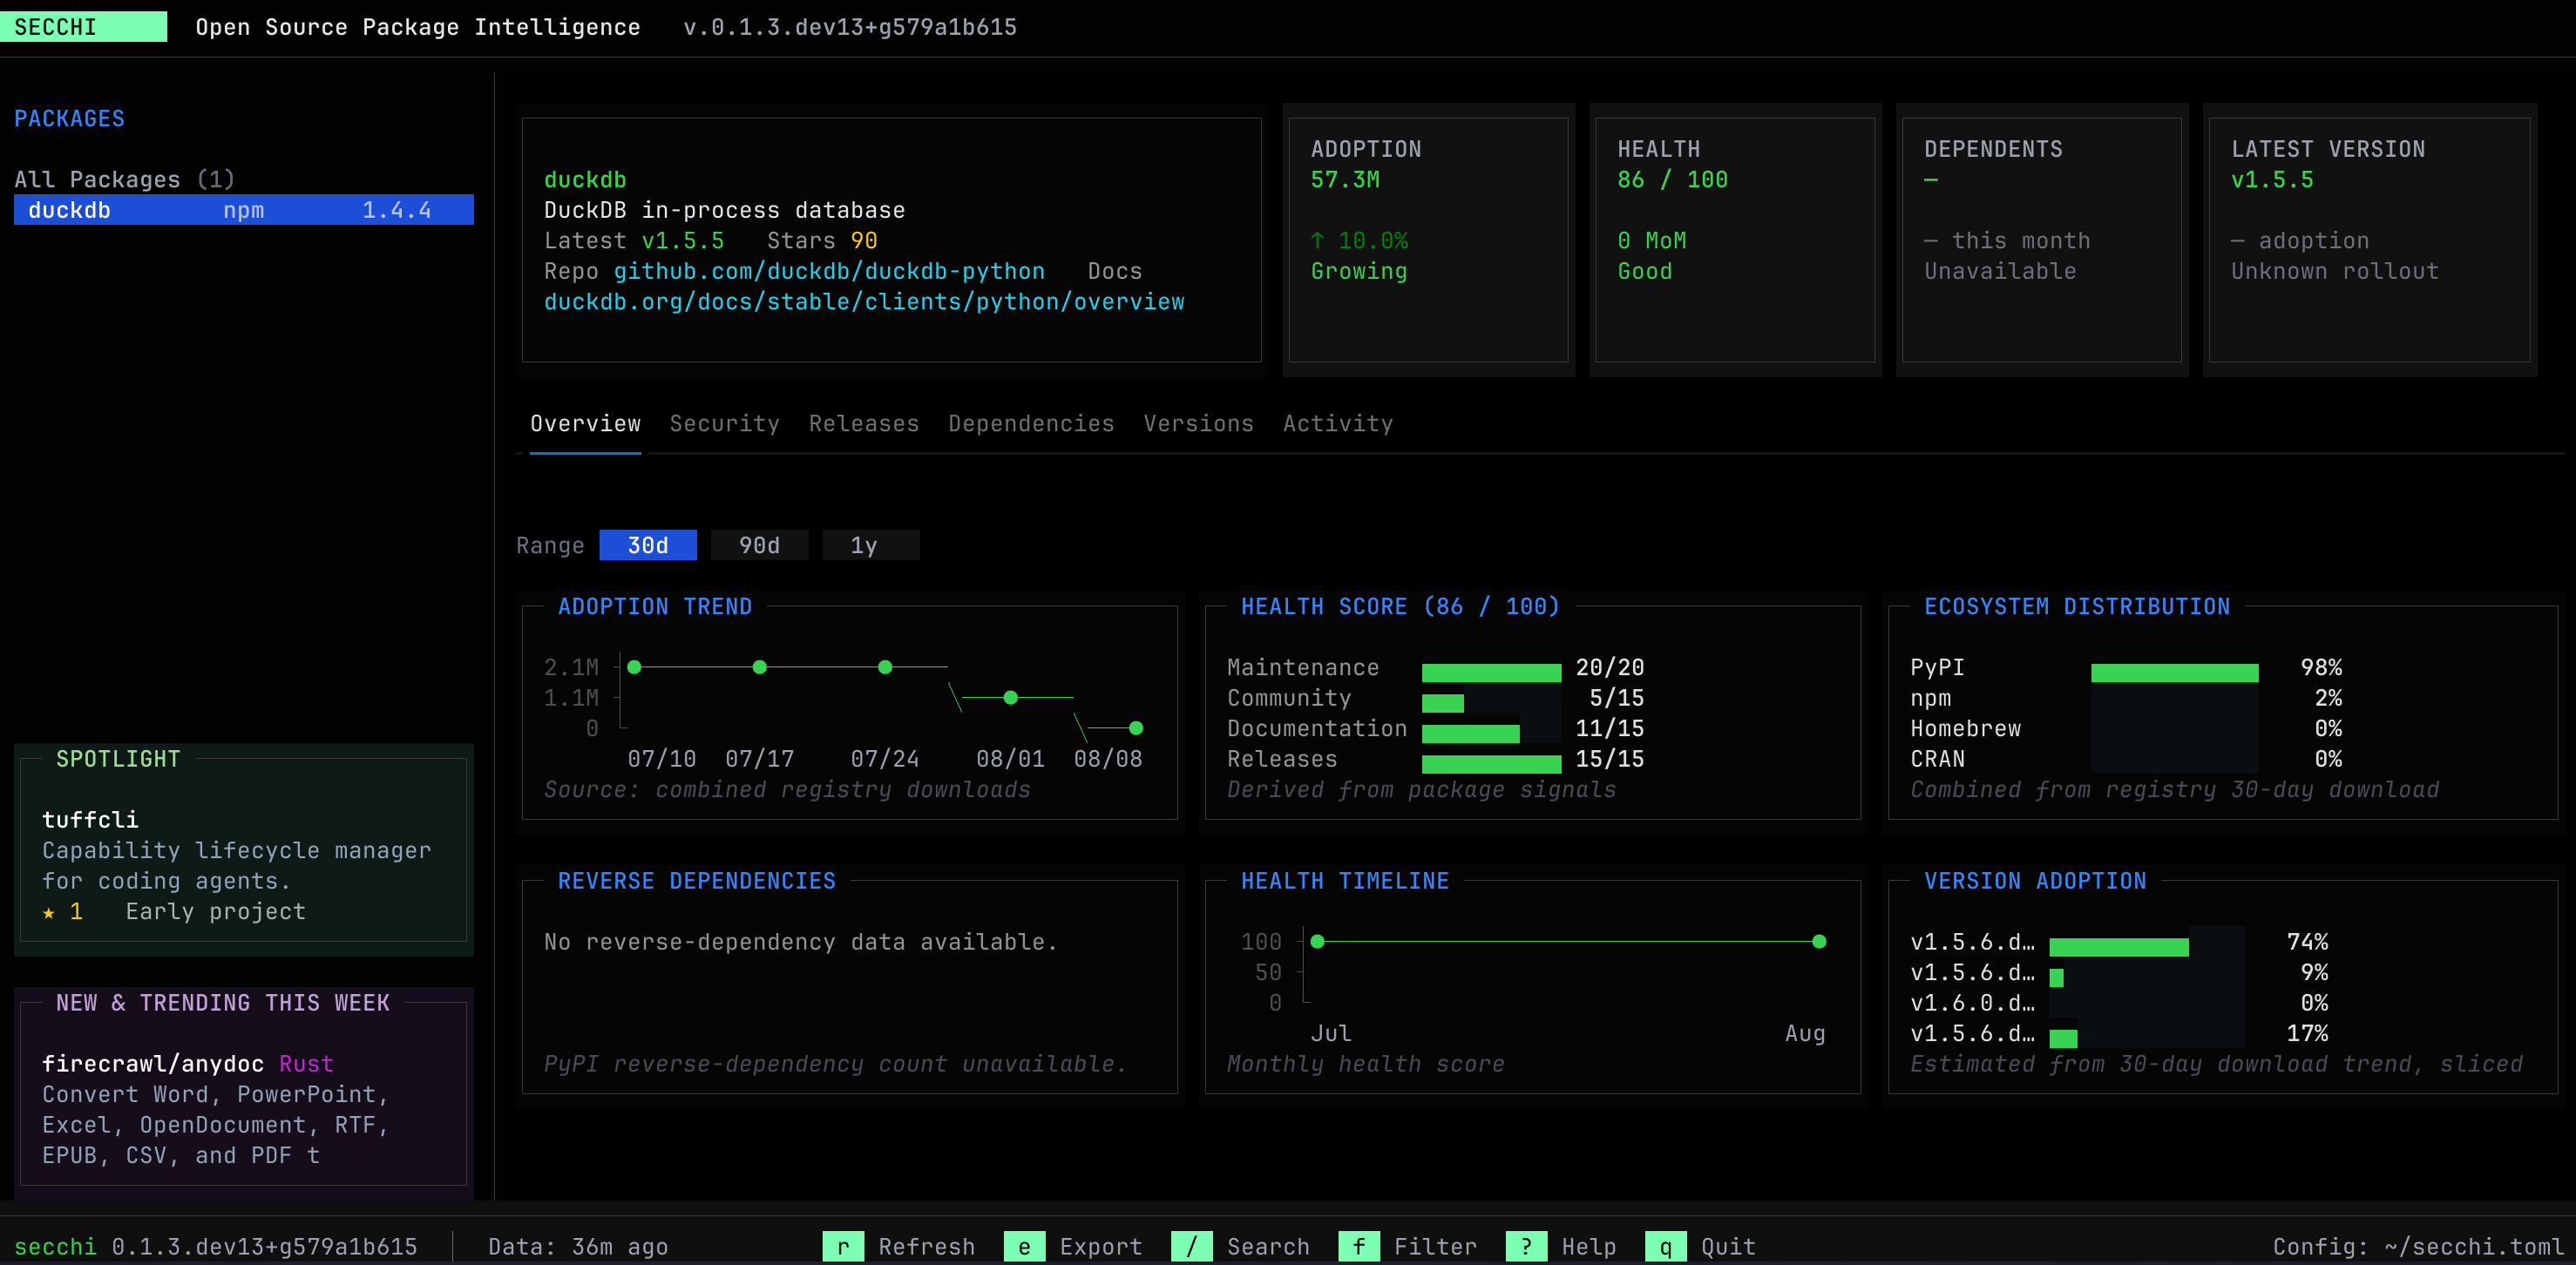Click the Stars 90 value
The image size is (2576, 1265).
(863, 240)
